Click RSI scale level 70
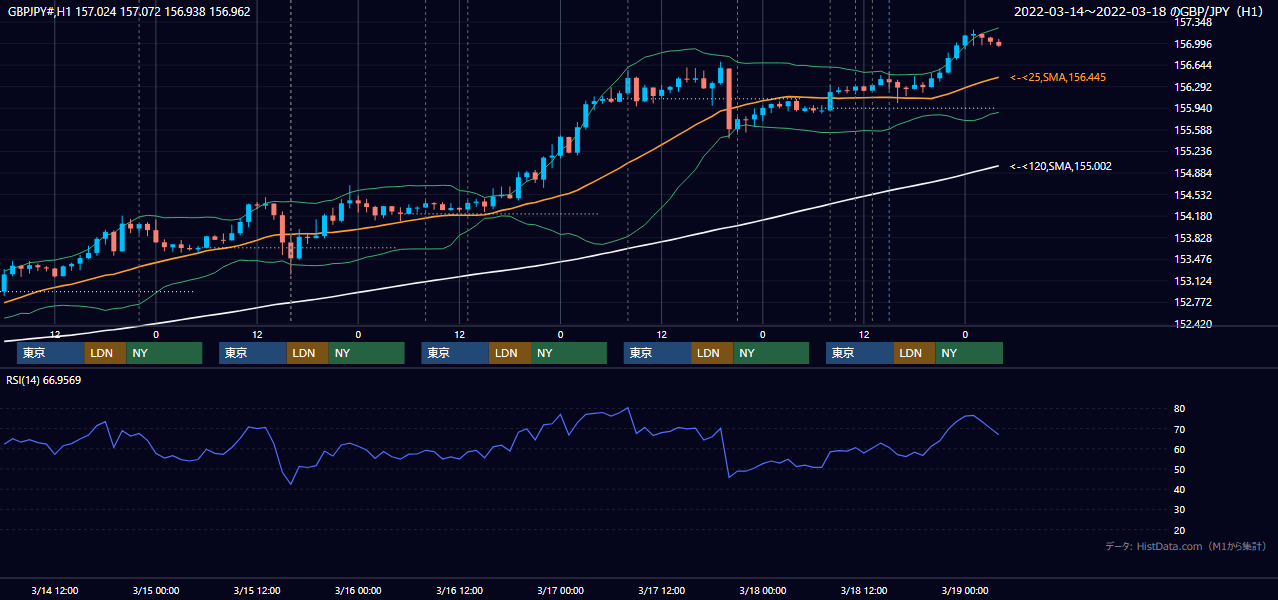Viewport: 1278px width, 600px height. (1180, 429)
